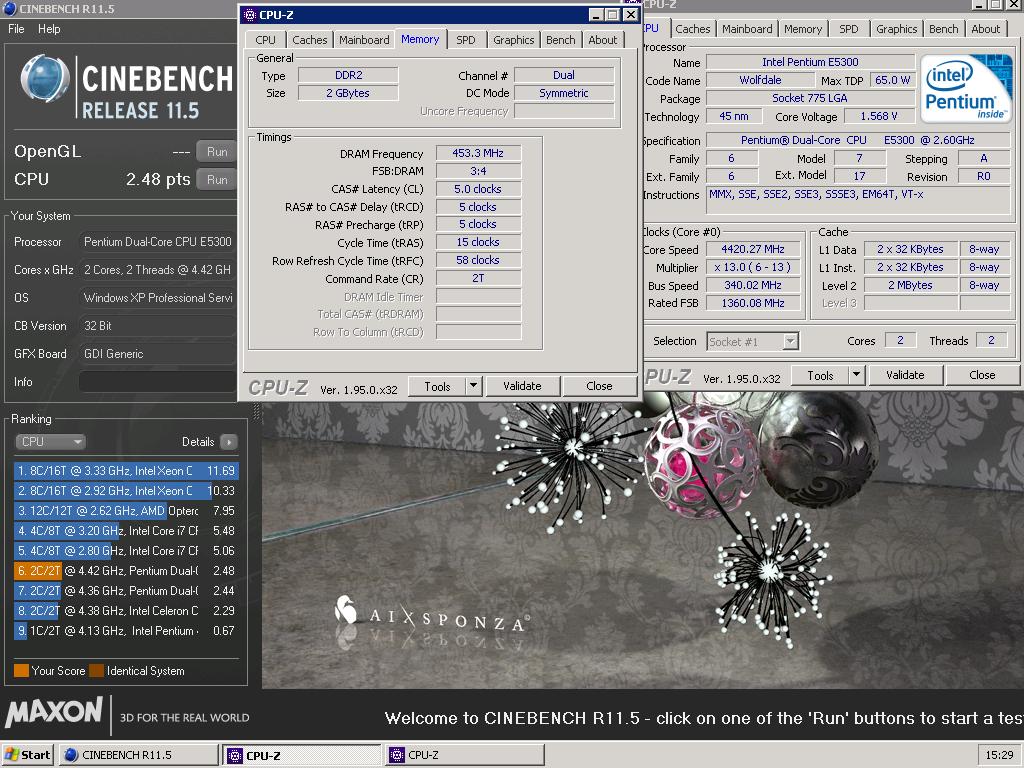
Task: Click the CAS# Latency value 5.0 clocks
Action: click(478, 189)
